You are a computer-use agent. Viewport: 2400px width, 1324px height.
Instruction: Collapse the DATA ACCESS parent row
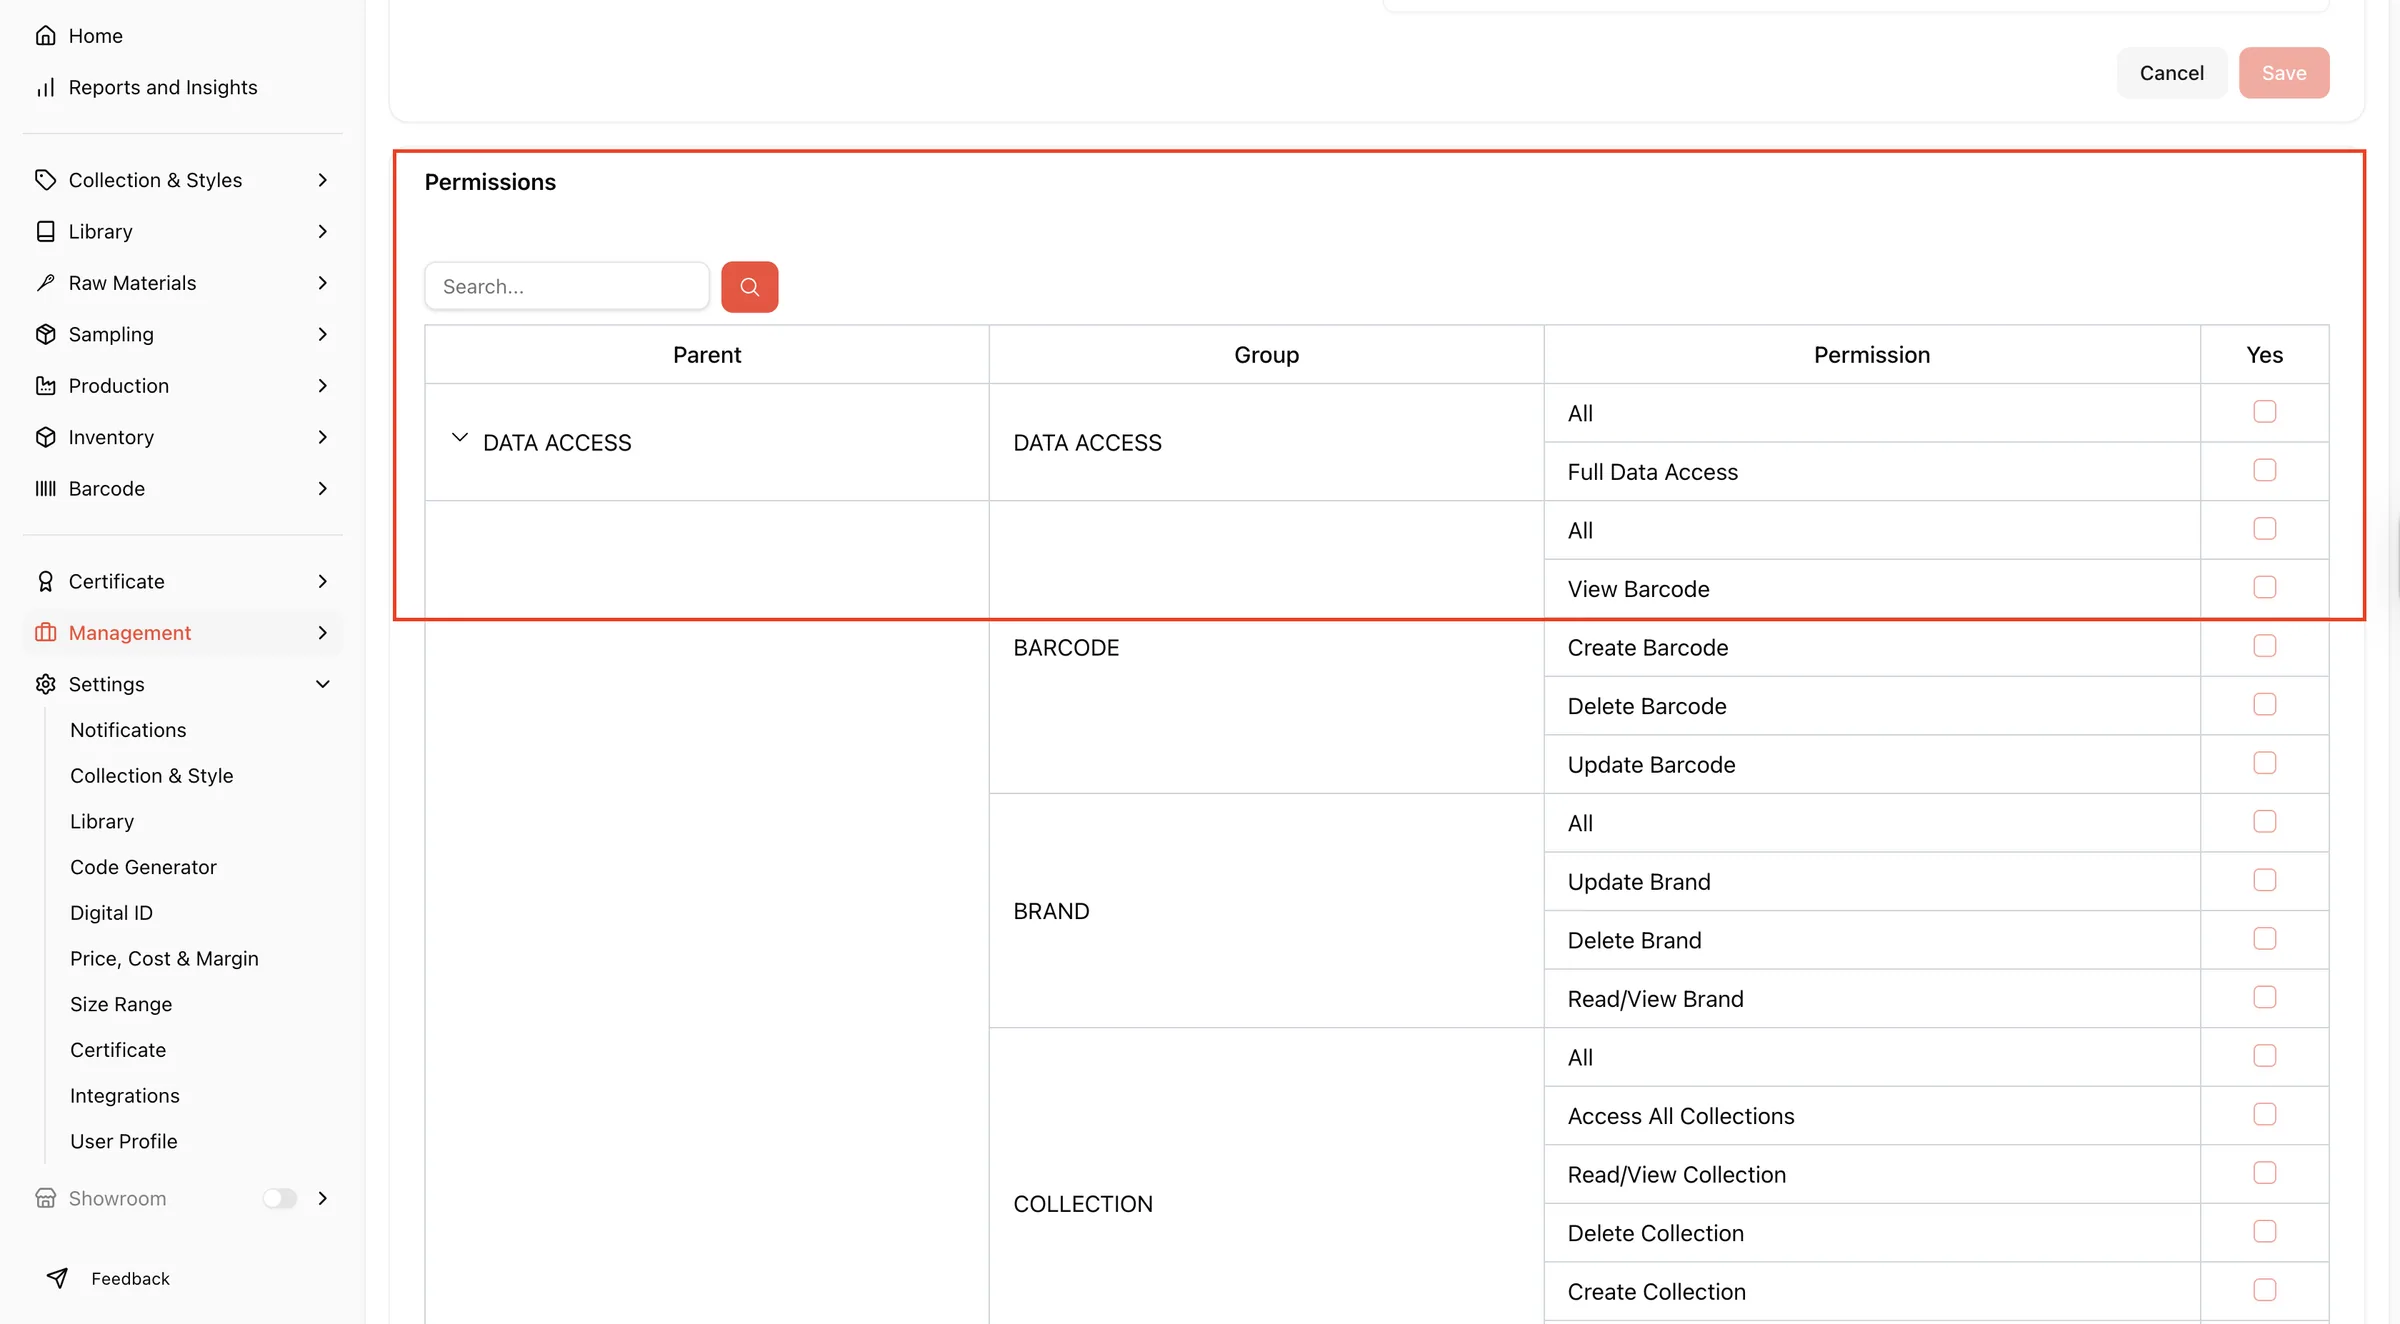pyautogui.click(x=459, y=439)
